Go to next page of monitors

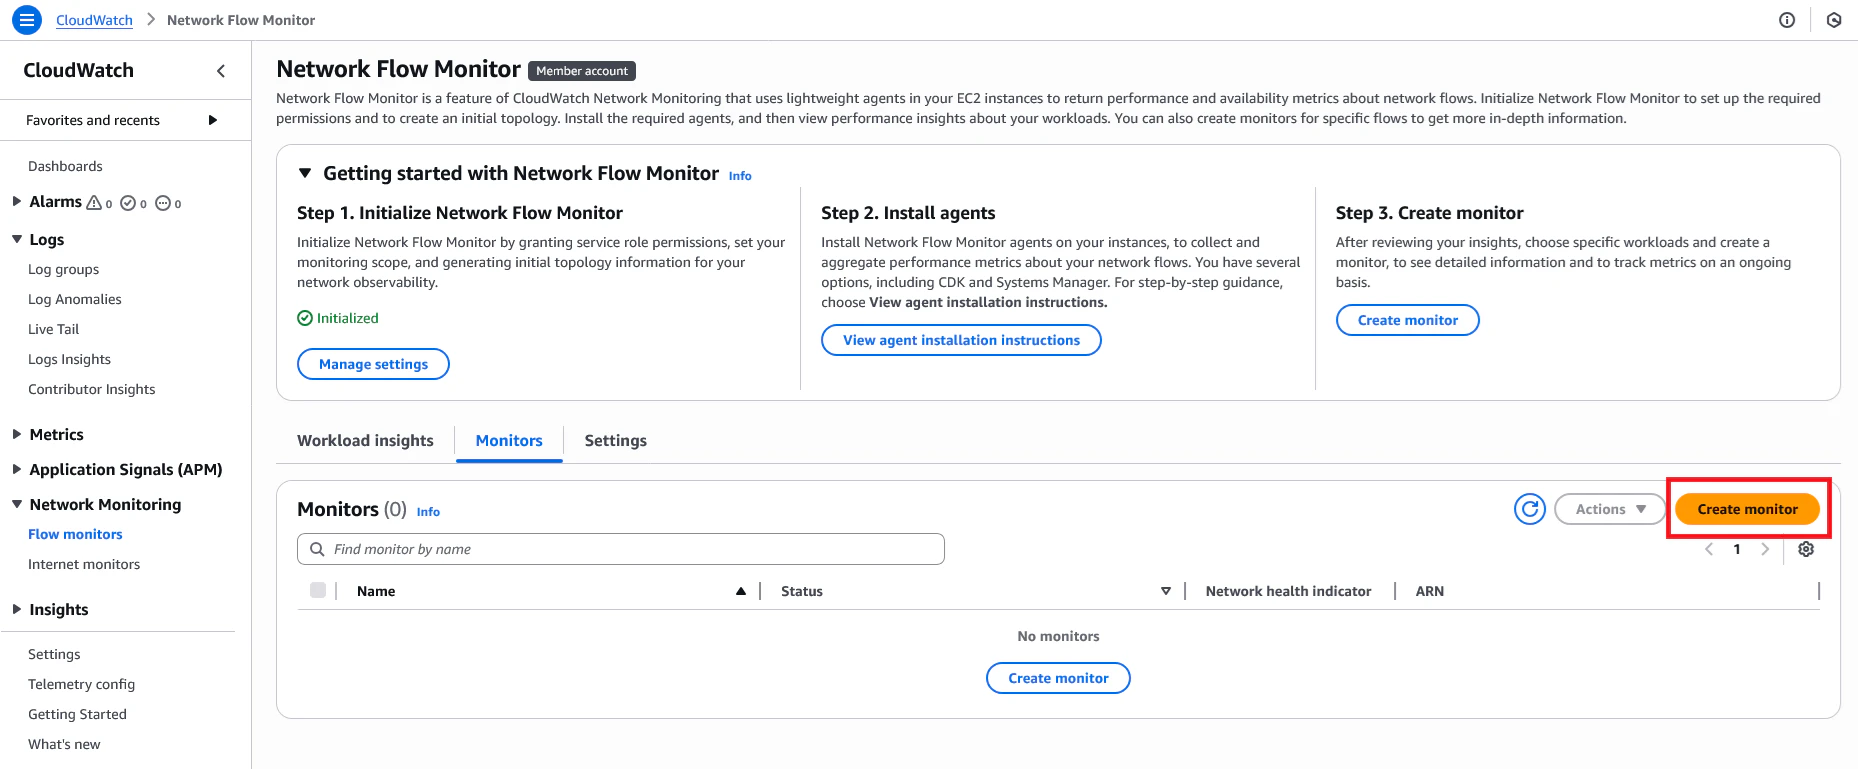pos(1765,549)
